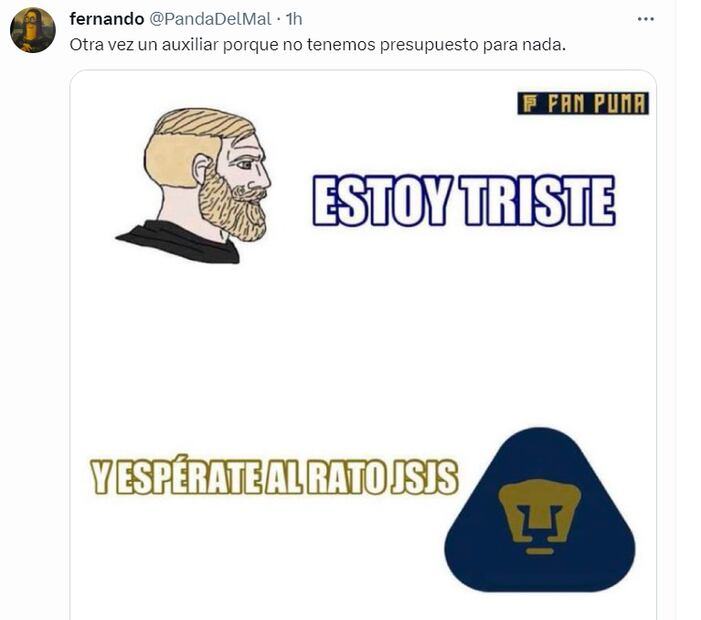Click the Chad character's beard
Viewport: 701px width, 620px height.
coord(232,202)
